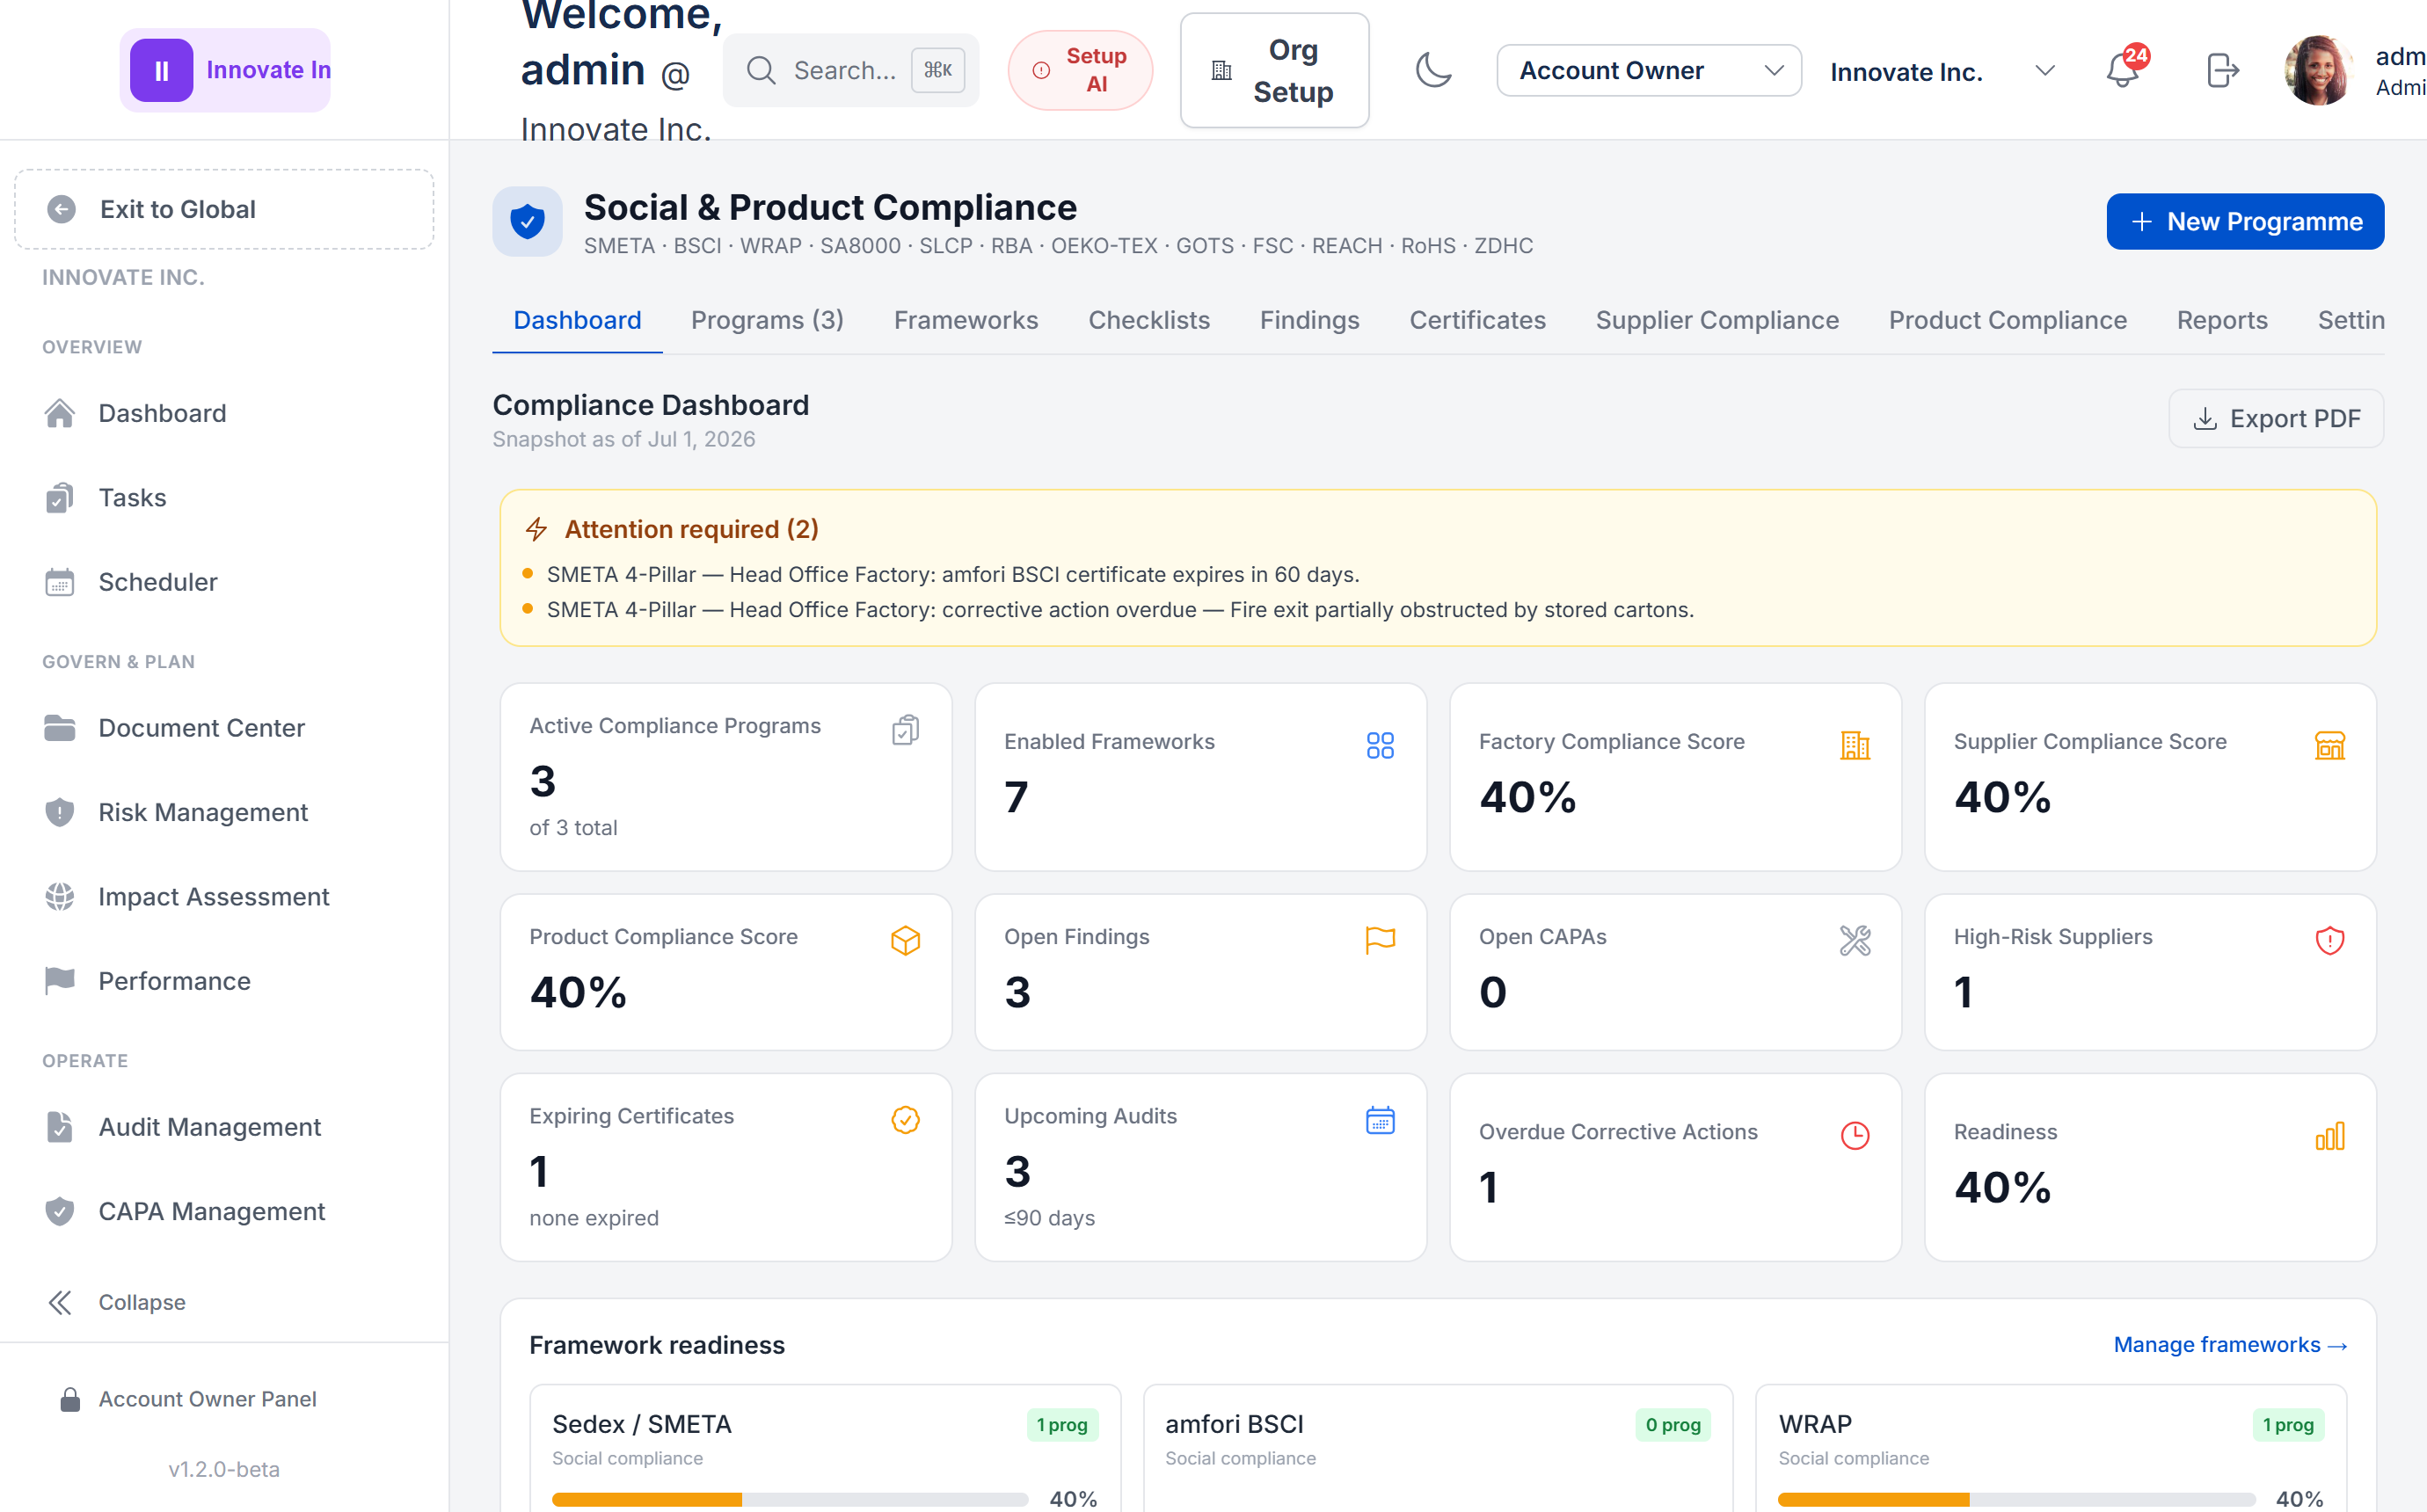Click the Expiring Certificates badge icon

905,1120
